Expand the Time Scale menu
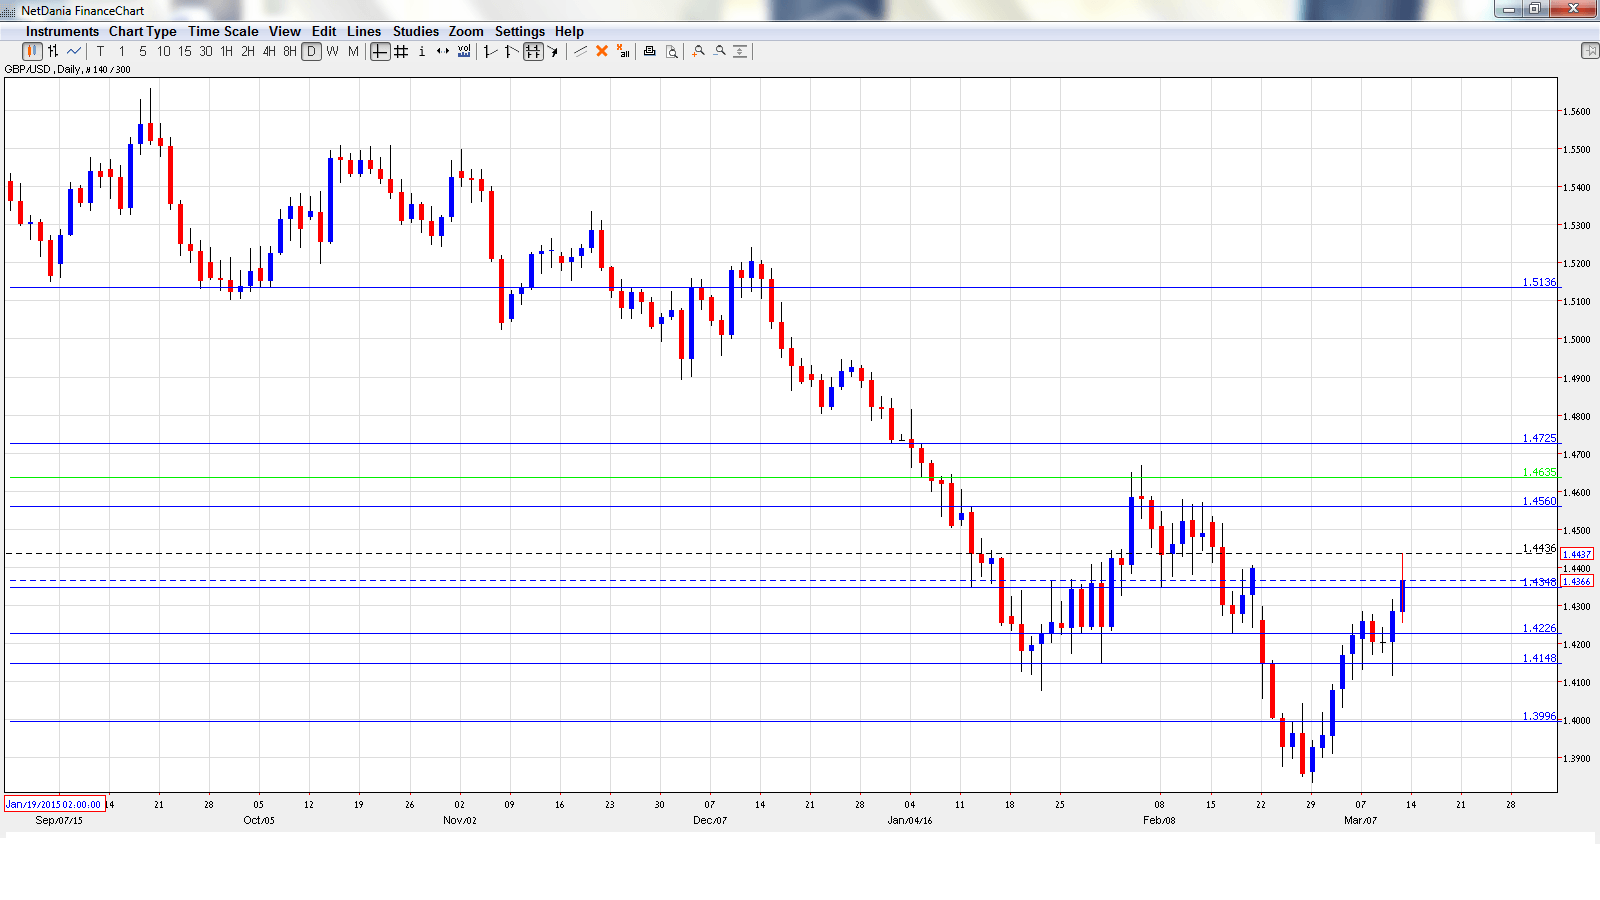Screen dimensions: 1600x900 tap(223, 31)
